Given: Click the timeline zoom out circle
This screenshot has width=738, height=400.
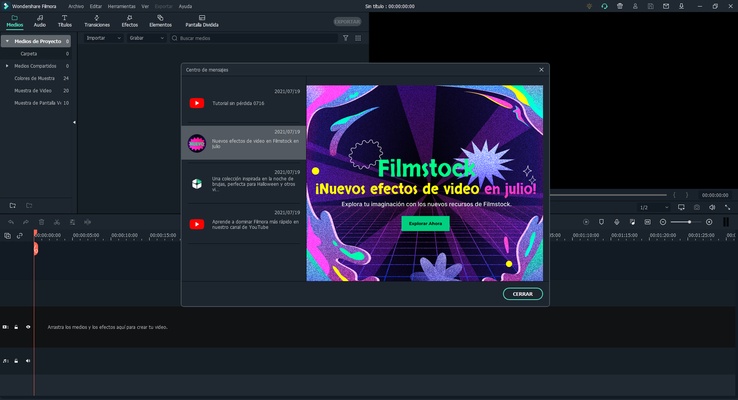Looking at the screenshot, I should click(x=663, y=222).
